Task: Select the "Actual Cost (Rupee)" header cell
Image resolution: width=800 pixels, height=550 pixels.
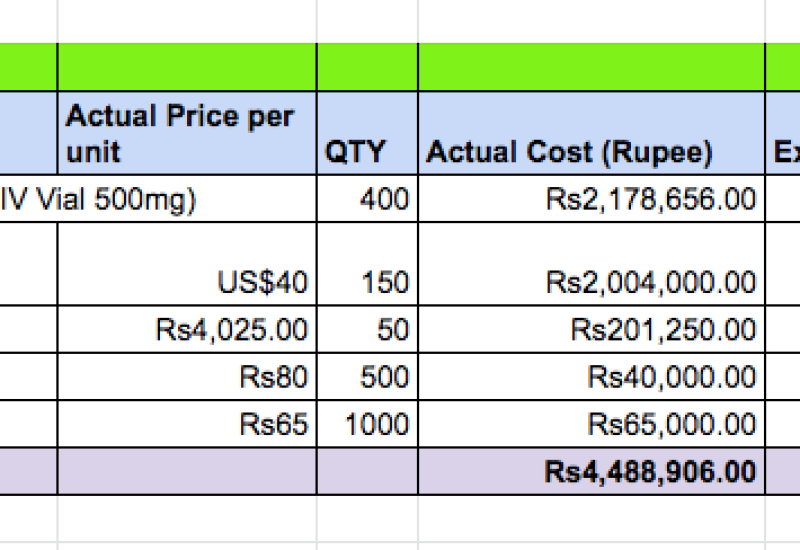Action: point(591,134)
